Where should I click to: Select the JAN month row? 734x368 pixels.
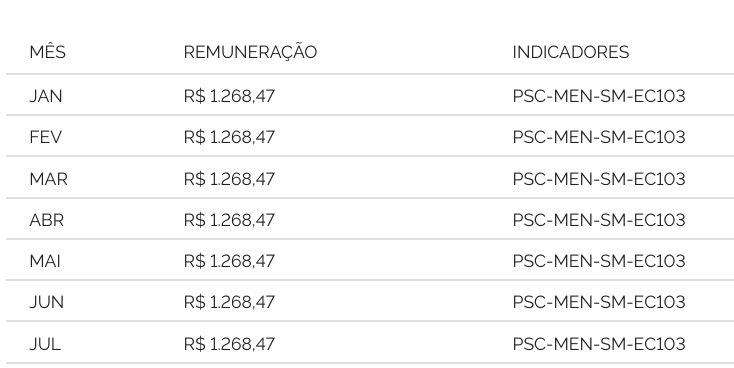(370, 95)
